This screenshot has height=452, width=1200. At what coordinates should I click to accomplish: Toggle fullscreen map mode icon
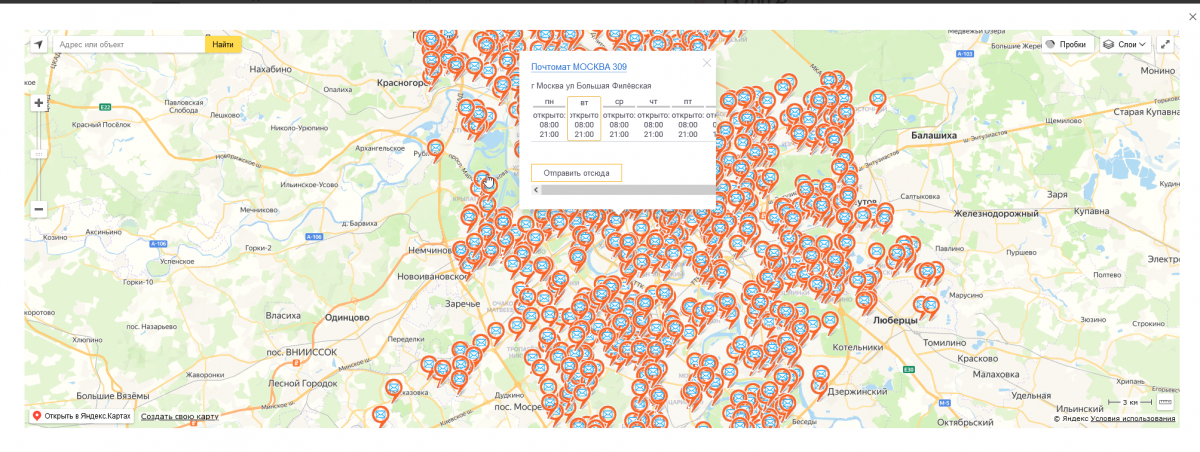[x=1165, y=45]
